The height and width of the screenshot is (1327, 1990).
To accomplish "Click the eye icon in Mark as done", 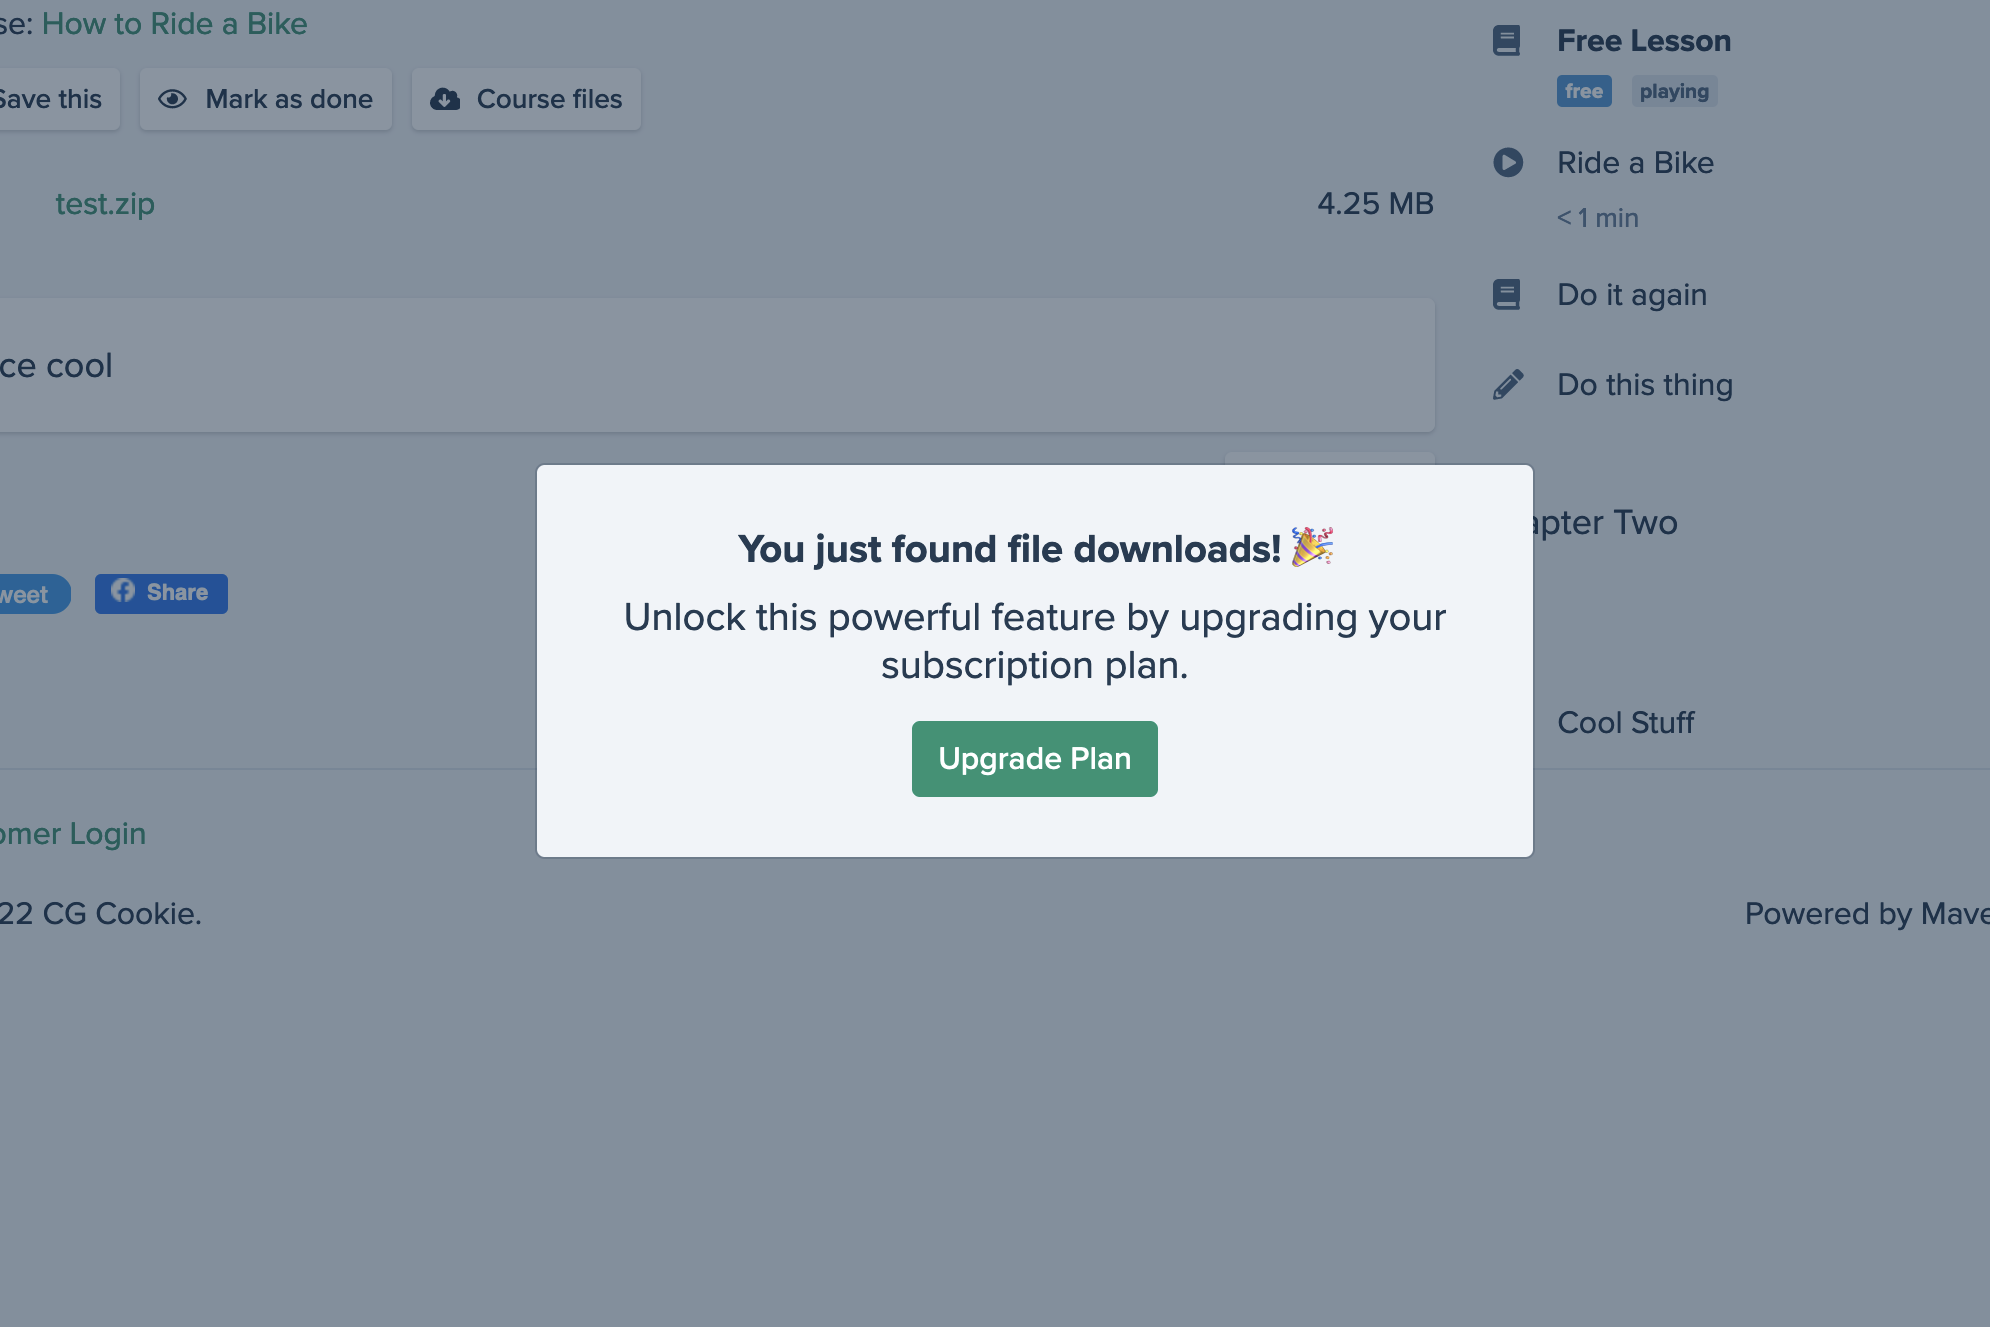I will pyautogui.click(x=172, y=99).
